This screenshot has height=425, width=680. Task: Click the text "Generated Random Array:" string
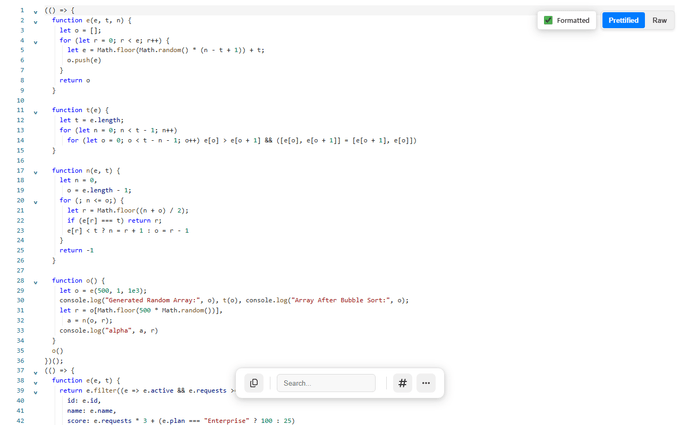[153, 300]
